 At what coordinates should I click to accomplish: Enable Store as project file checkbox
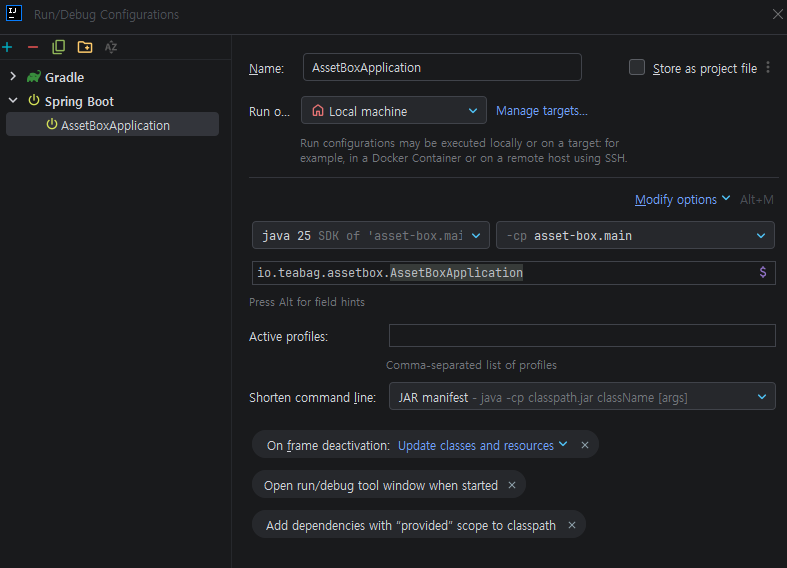click(637, 67)
